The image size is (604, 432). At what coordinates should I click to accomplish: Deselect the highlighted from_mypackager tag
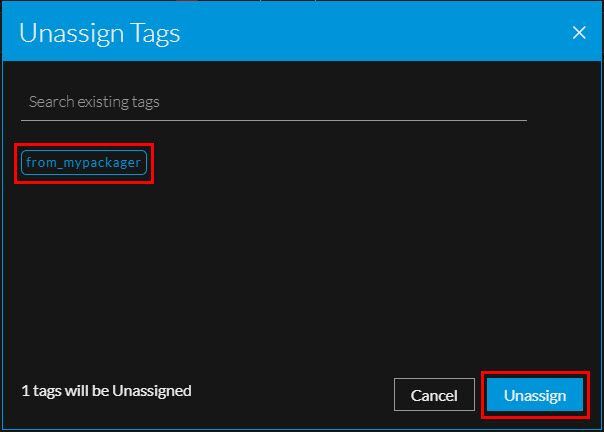[84, 162]
